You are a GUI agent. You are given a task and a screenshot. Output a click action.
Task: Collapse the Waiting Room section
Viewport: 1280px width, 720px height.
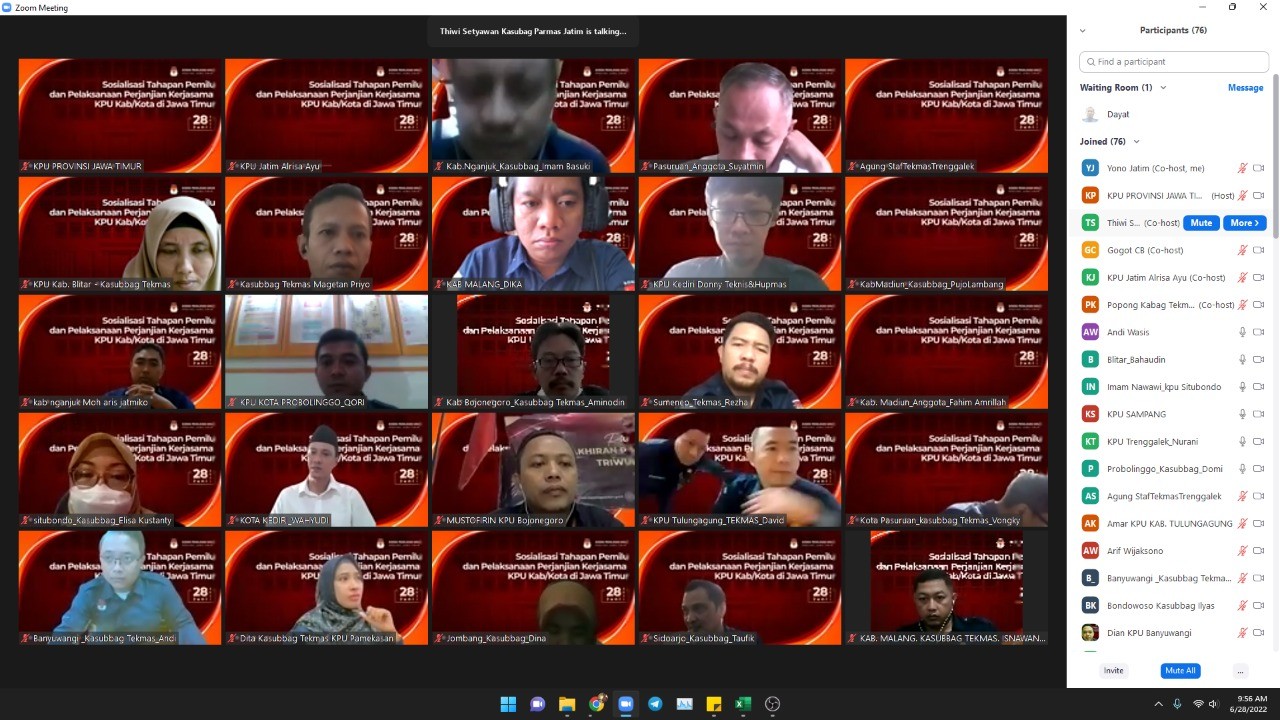pos(1163,88)
